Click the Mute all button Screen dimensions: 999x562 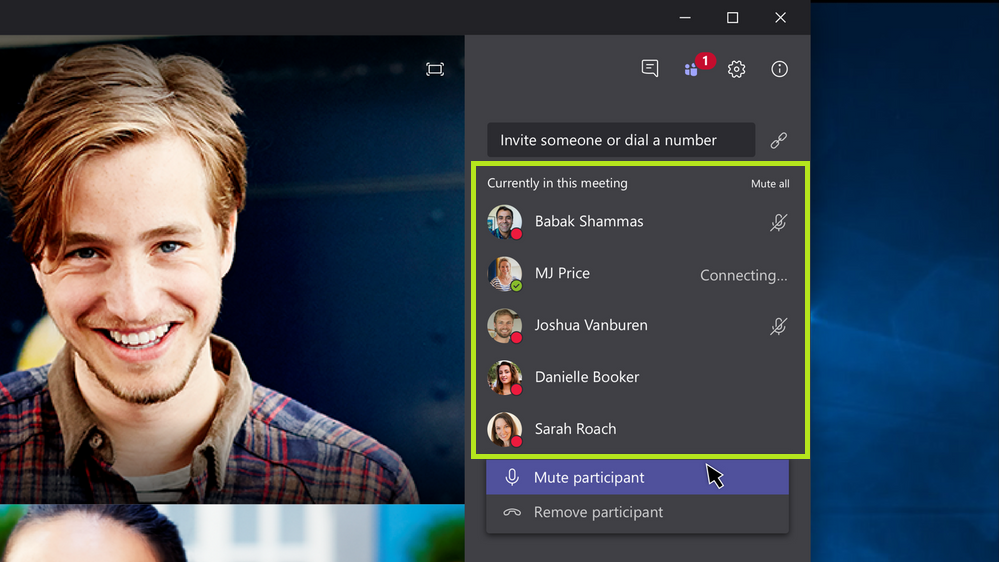[x=770, y=184]
